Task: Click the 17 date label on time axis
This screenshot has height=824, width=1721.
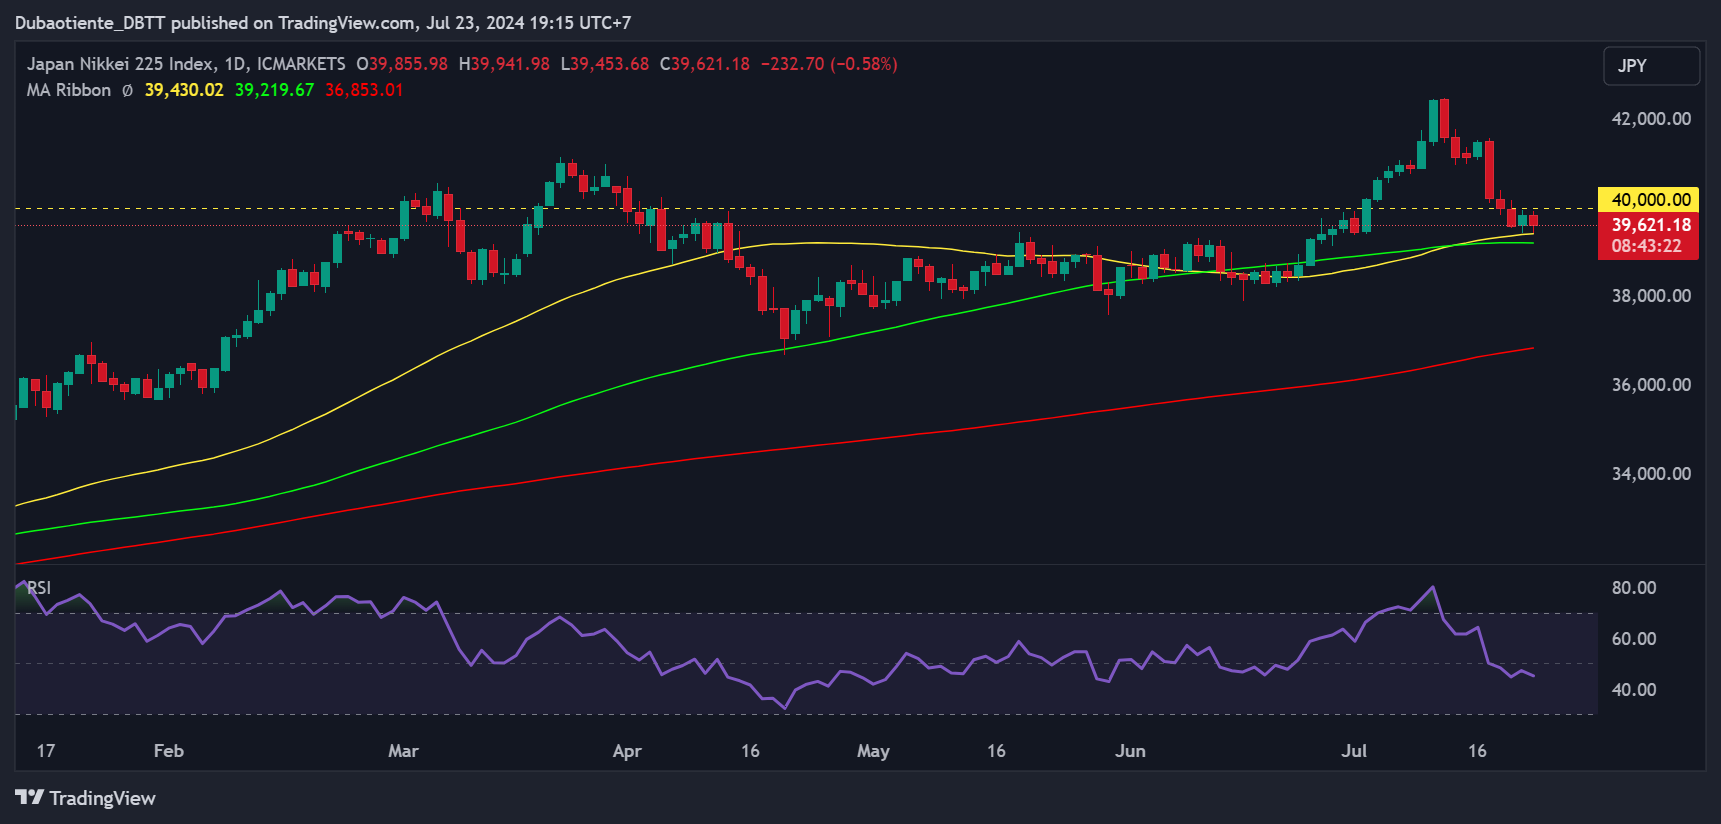Action: pos(46,751)
